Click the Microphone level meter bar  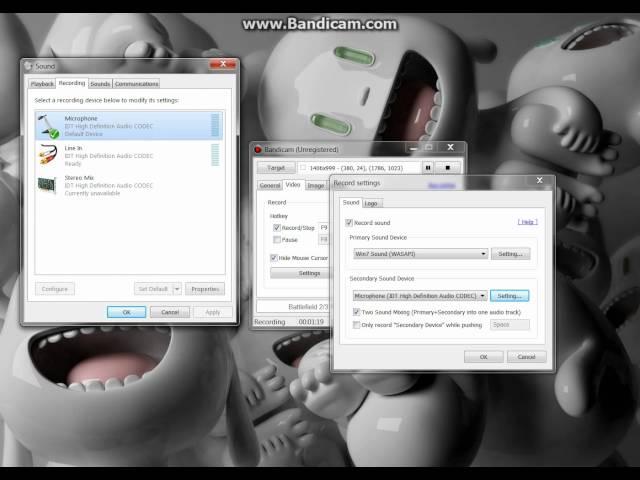tap(215, 125)
